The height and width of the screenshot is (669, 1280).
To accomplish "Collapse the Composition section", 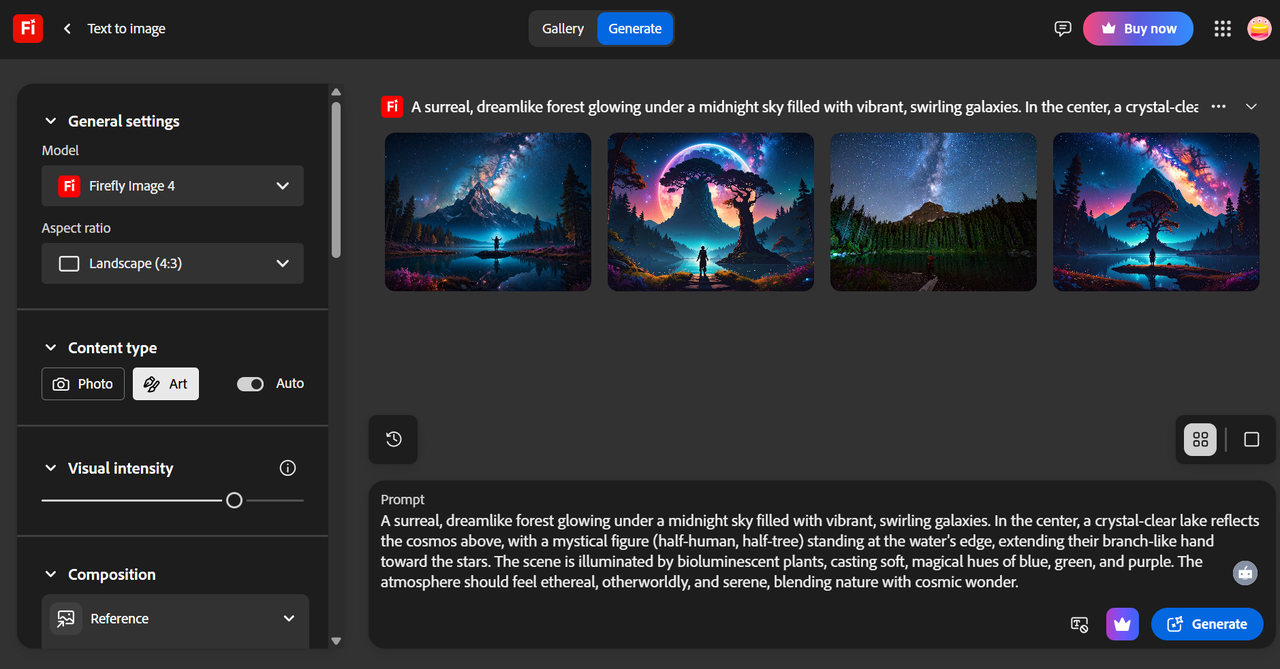I will (50, 574).
